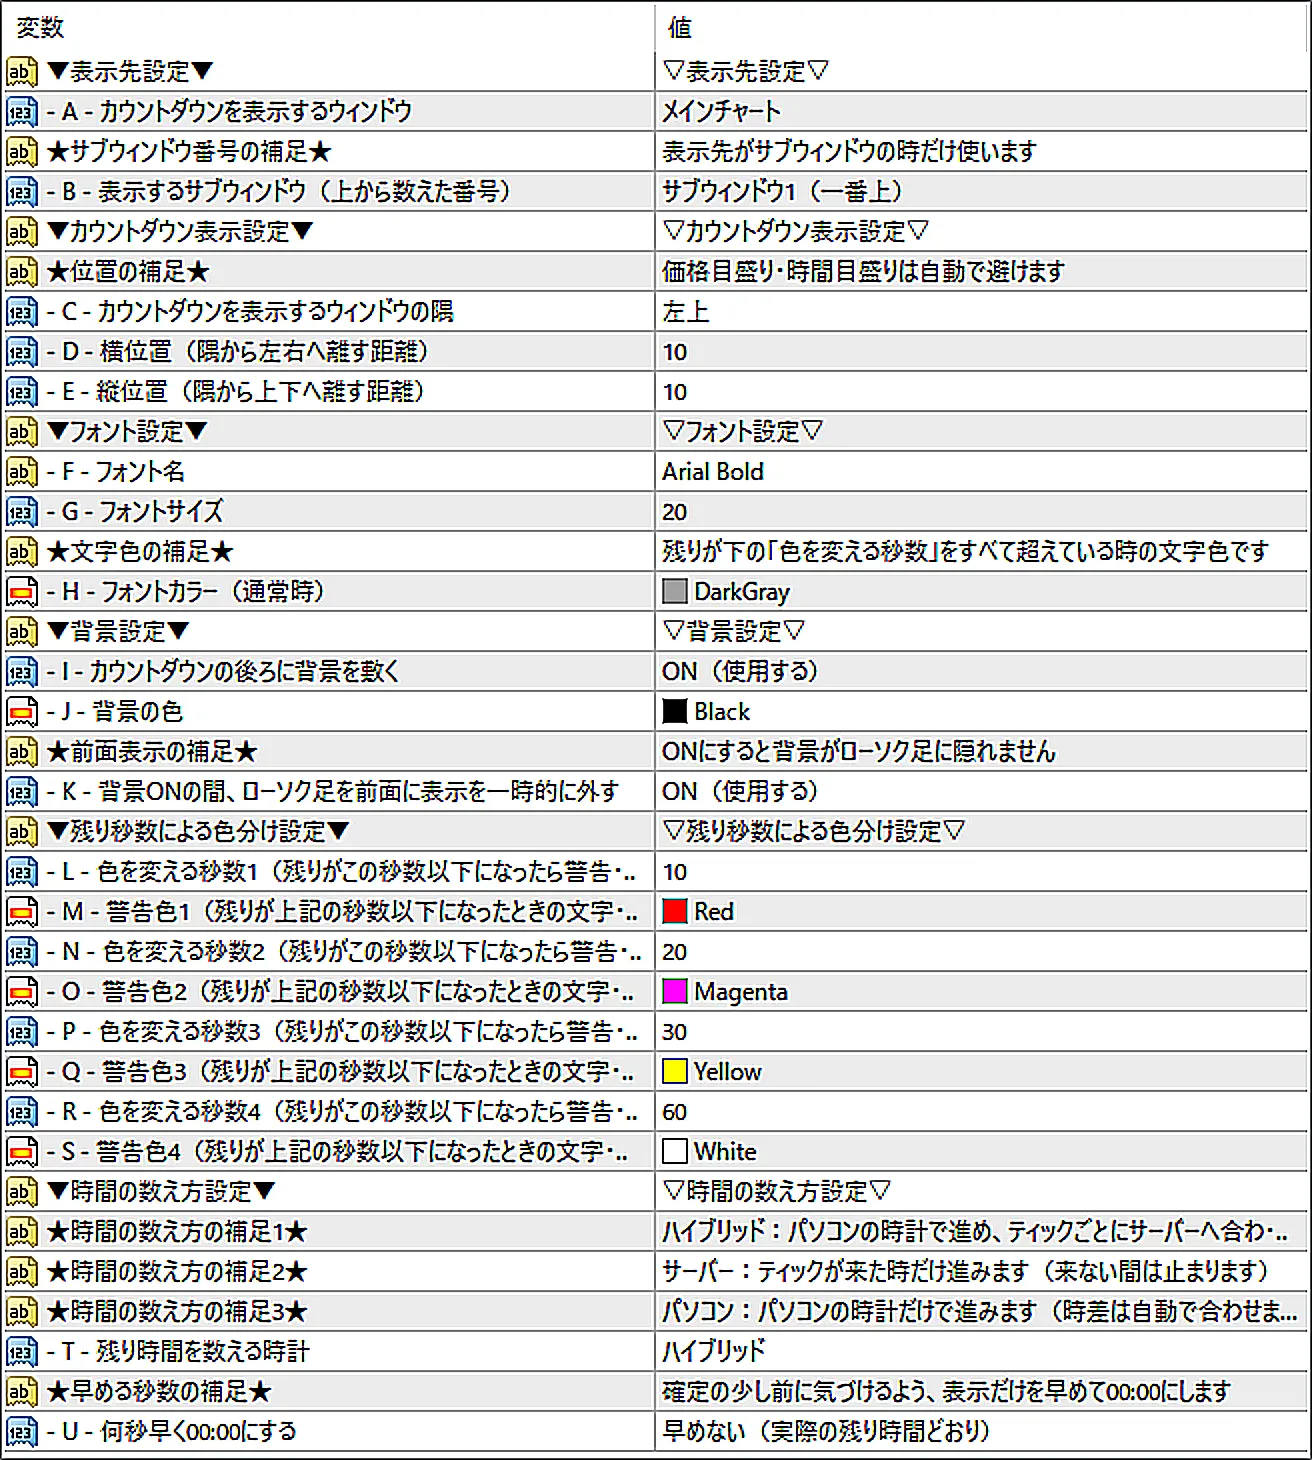
Task: Open the Yellow warning color swatch
Action: pyautogui.click(x=675, y=1072)
